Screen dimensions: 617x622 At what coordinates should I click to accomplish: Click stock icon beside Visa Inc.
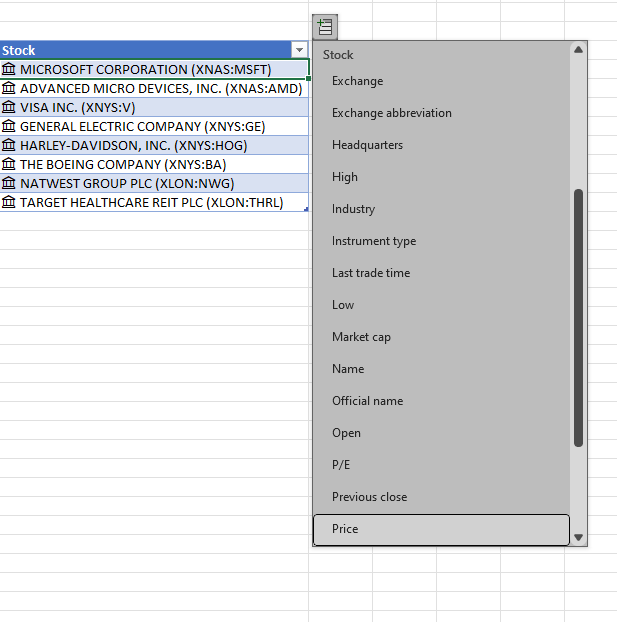8,107
